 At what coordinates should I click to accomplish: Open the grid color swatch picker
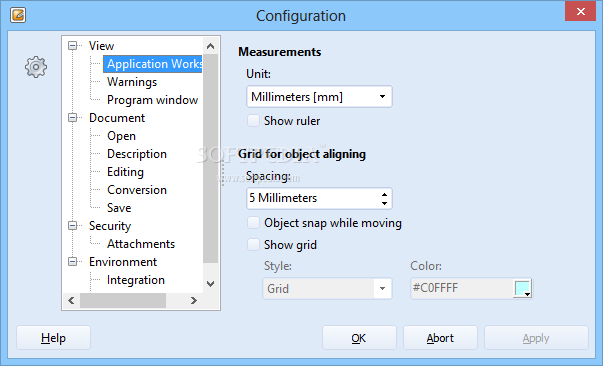pyautogui.click(x=522, y=288)
